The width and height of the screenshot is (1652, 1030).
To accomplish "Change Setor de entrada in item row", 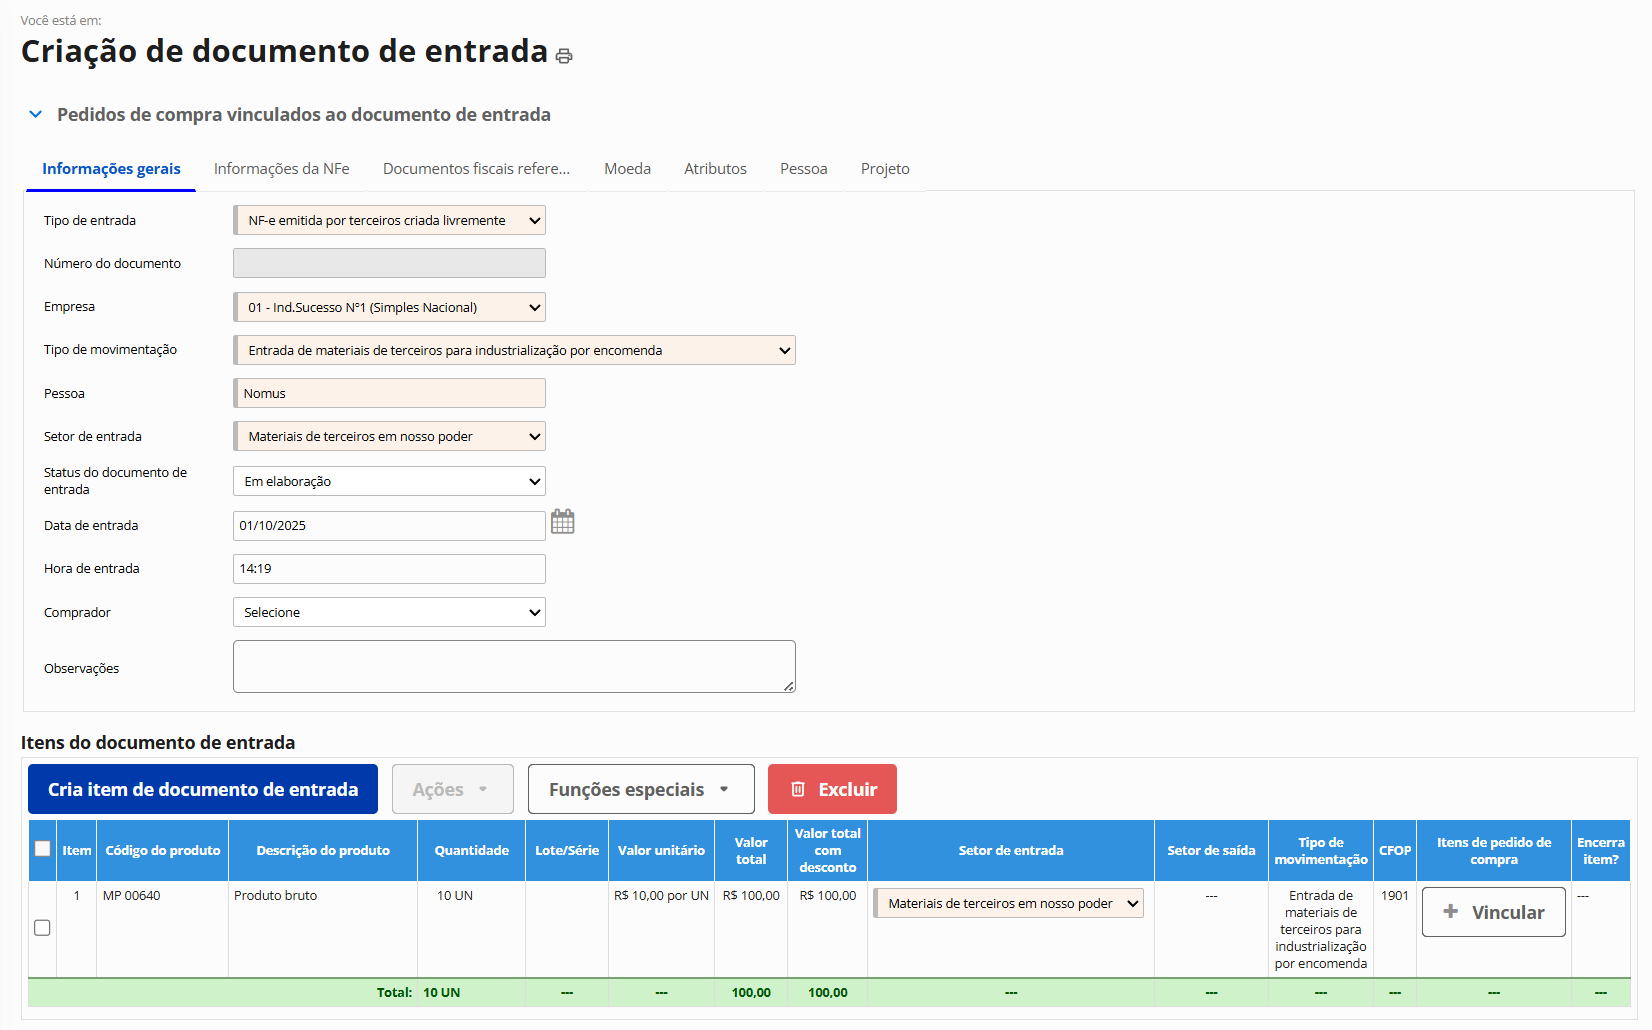I will pos(1008,903).
